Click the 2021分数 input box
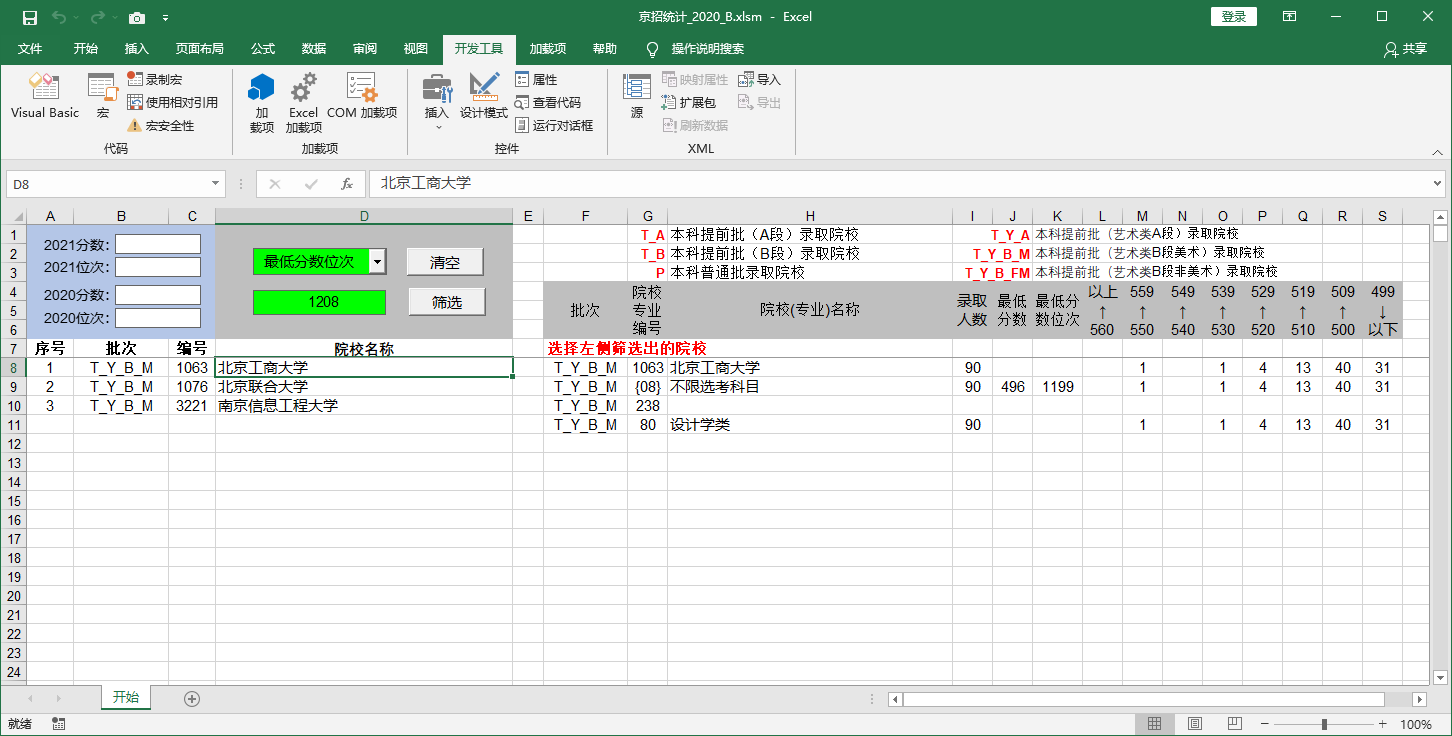The image size is (1452, 736). click(158, 244)
